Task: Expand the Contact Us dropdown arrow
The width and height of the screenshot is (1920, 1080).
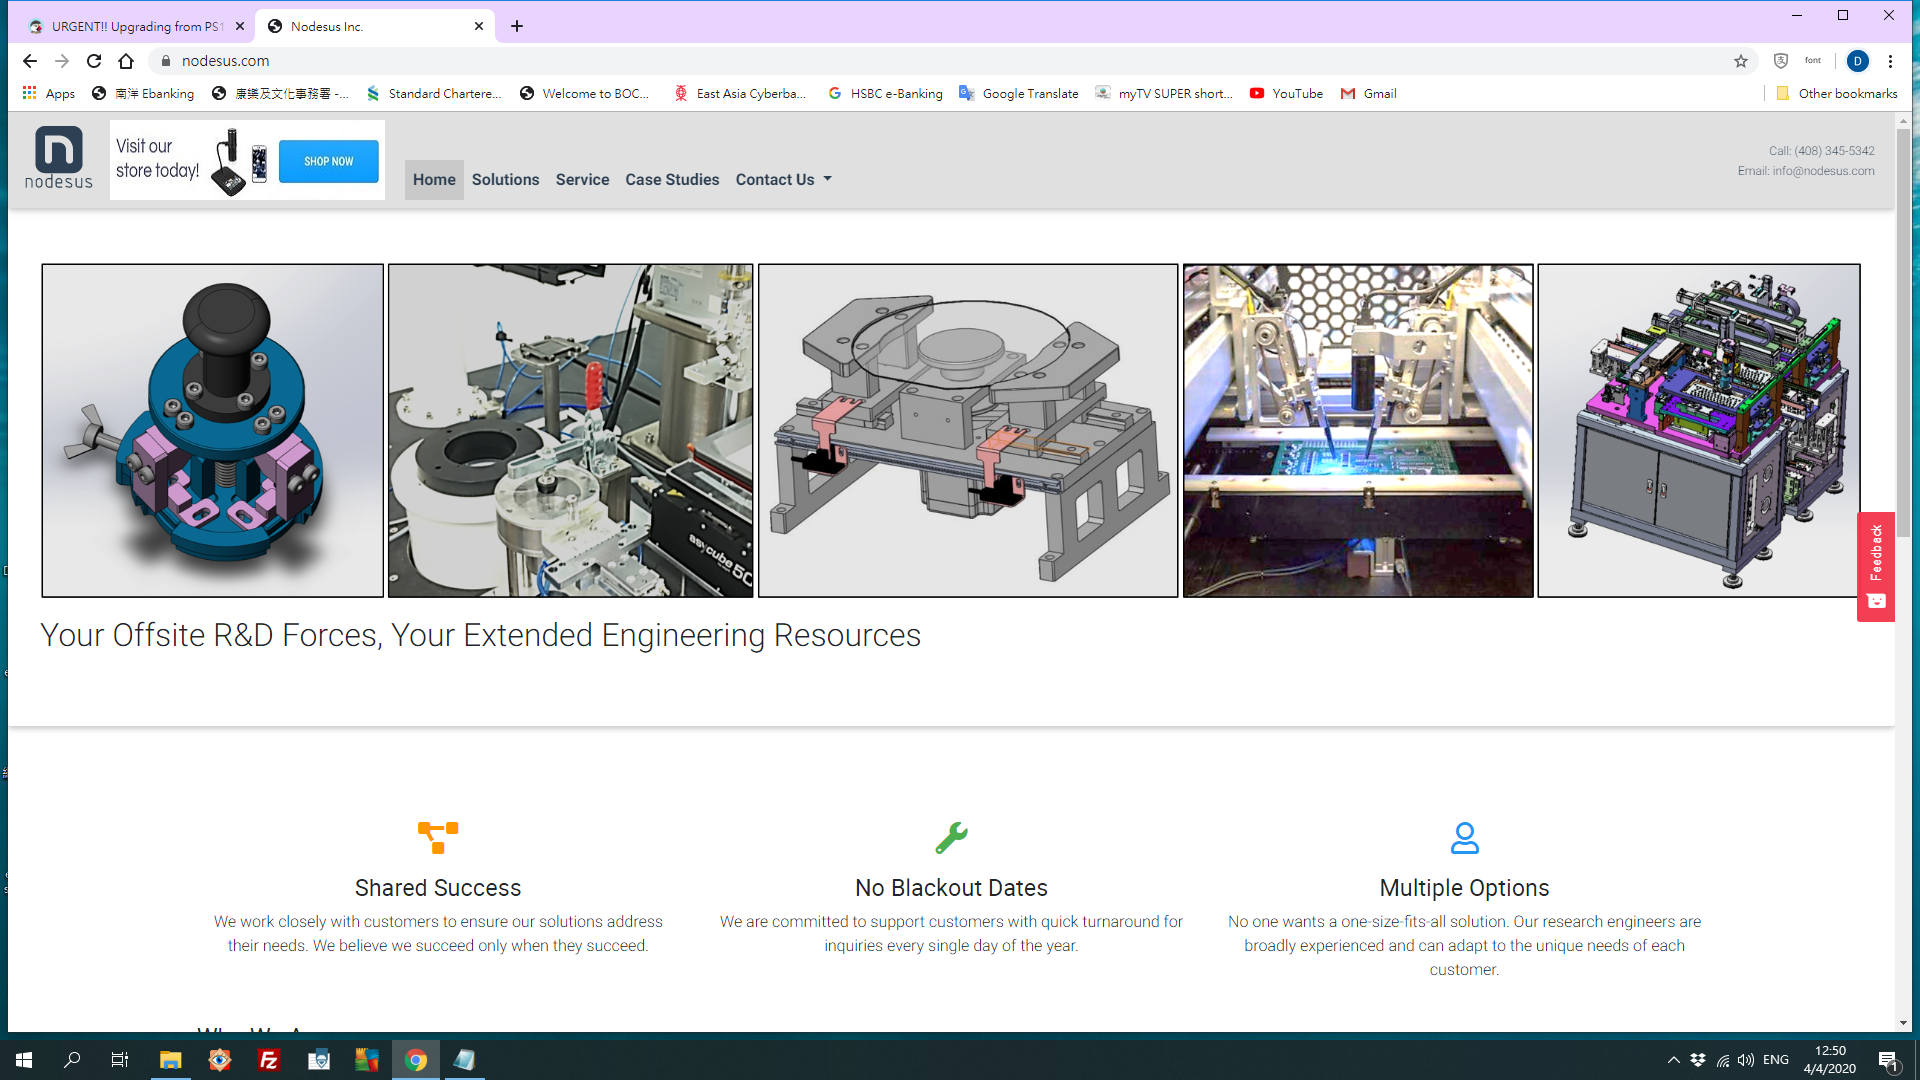Action: 827,179
